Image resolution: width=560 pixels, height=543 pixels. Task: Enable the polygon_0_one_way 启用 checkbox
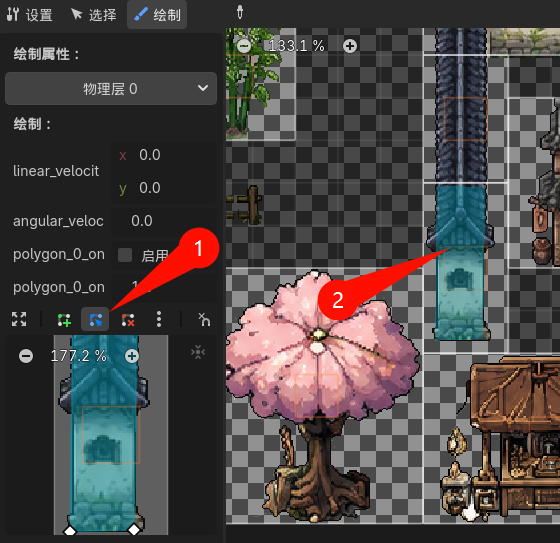pos(125,255)
